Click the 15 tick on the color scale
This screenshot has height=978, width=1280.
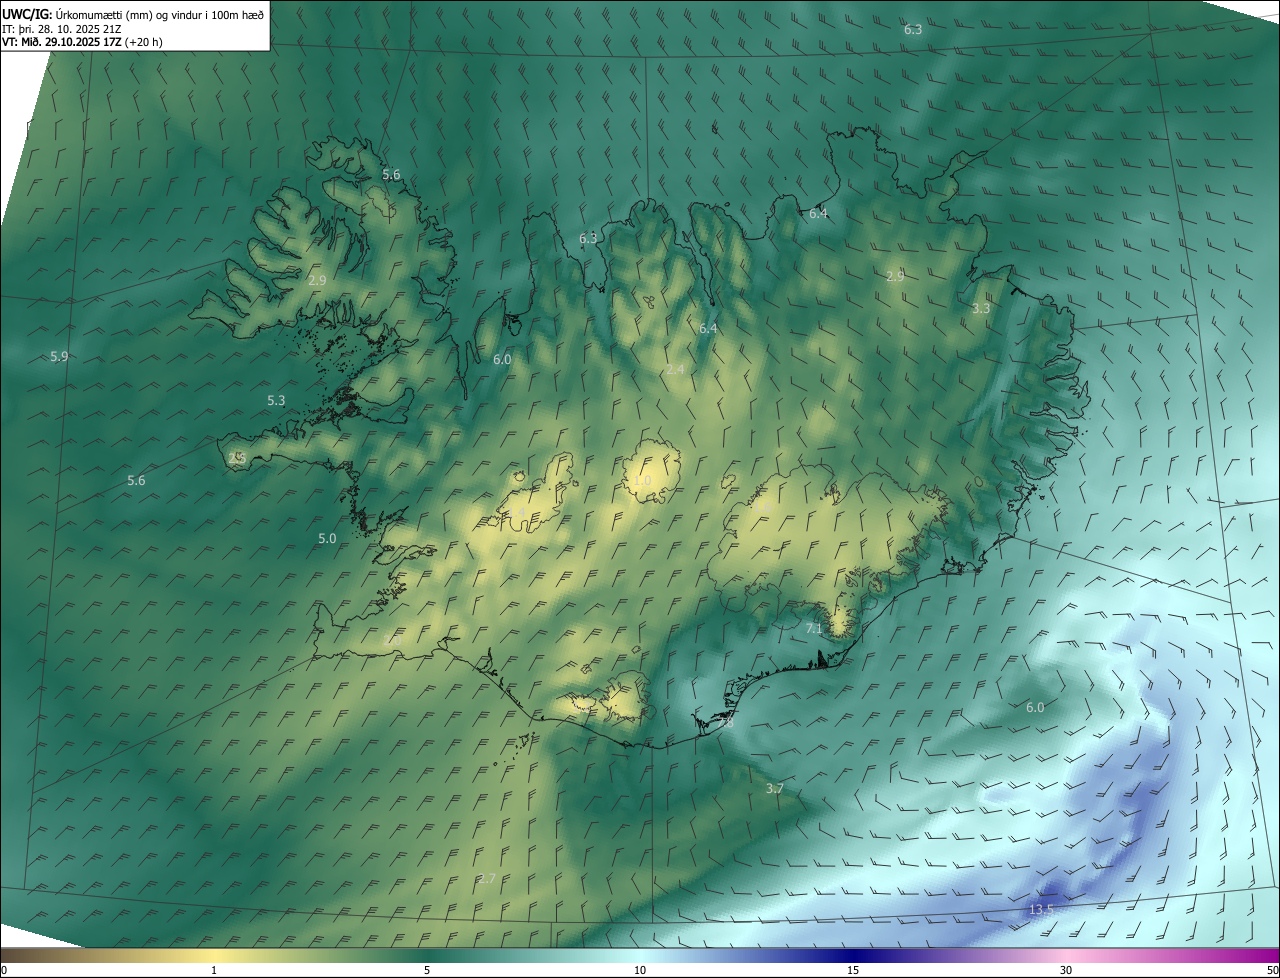tap(853, 970)
